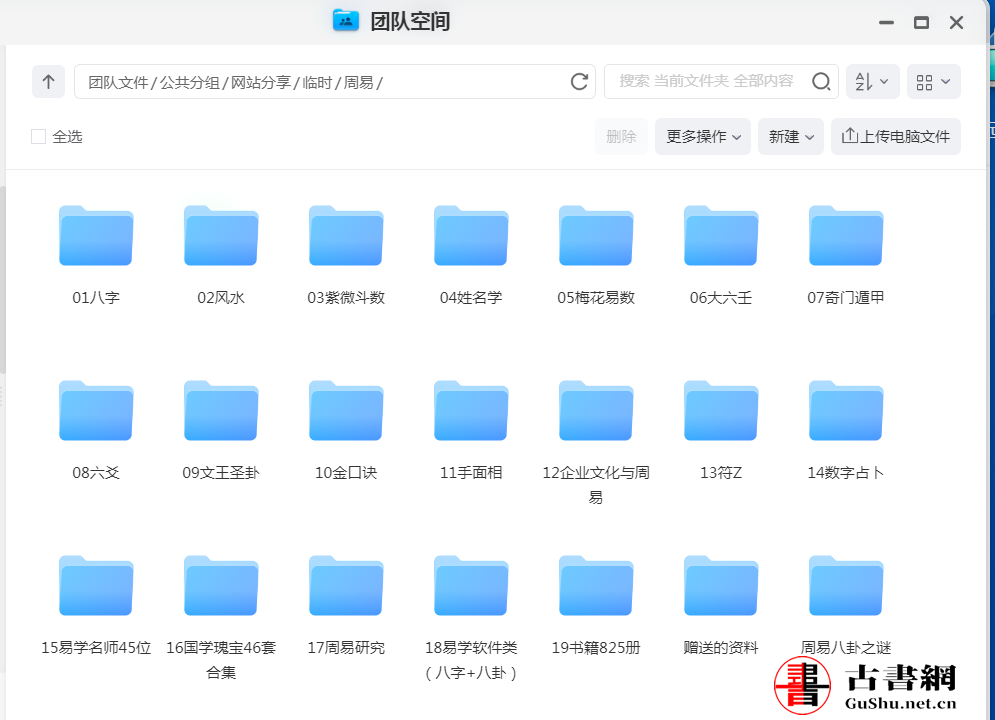Open the sort order dropdown

872,81
